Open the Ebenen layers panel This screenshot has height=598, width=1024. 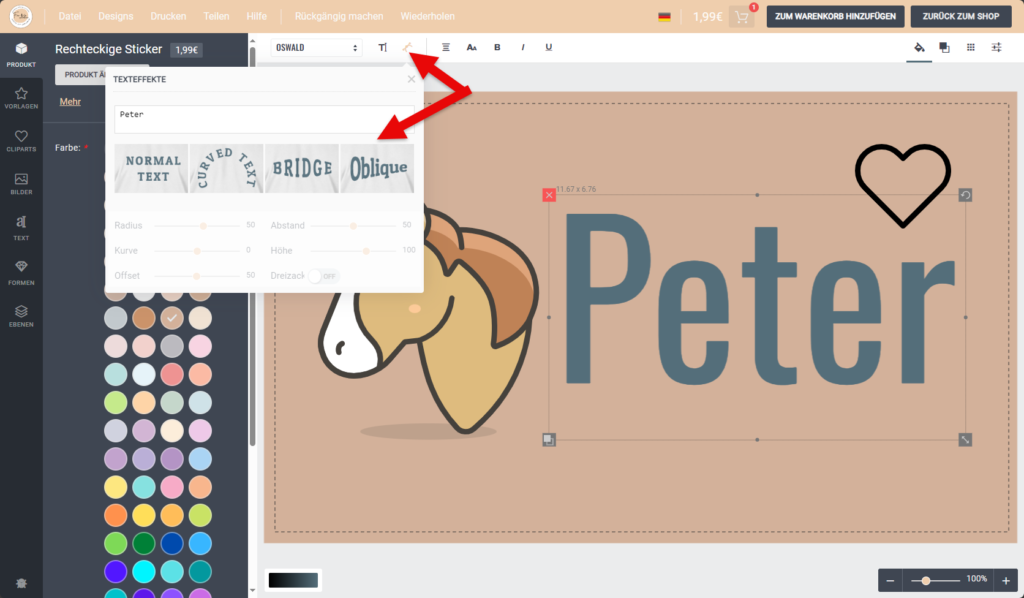[21, 315]
